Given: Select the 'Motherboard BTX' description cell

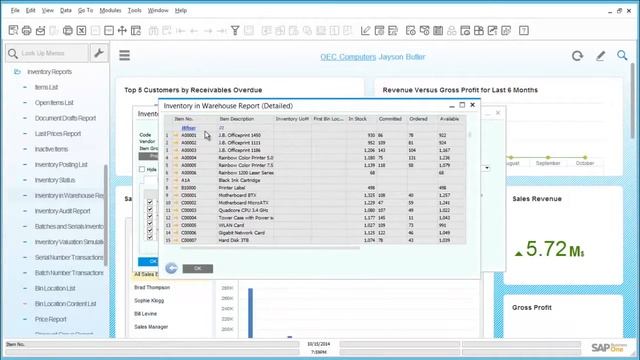Looking at the screenshot, I should [x=246, y=196].
